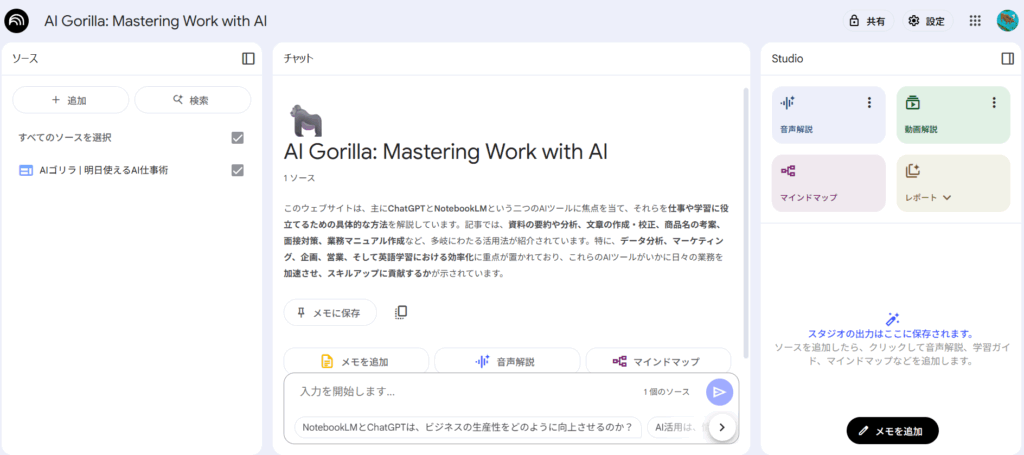The width and height of the screenshot is (1024, 455).
Task: Click the Studio panel header label
Action: 787,59
